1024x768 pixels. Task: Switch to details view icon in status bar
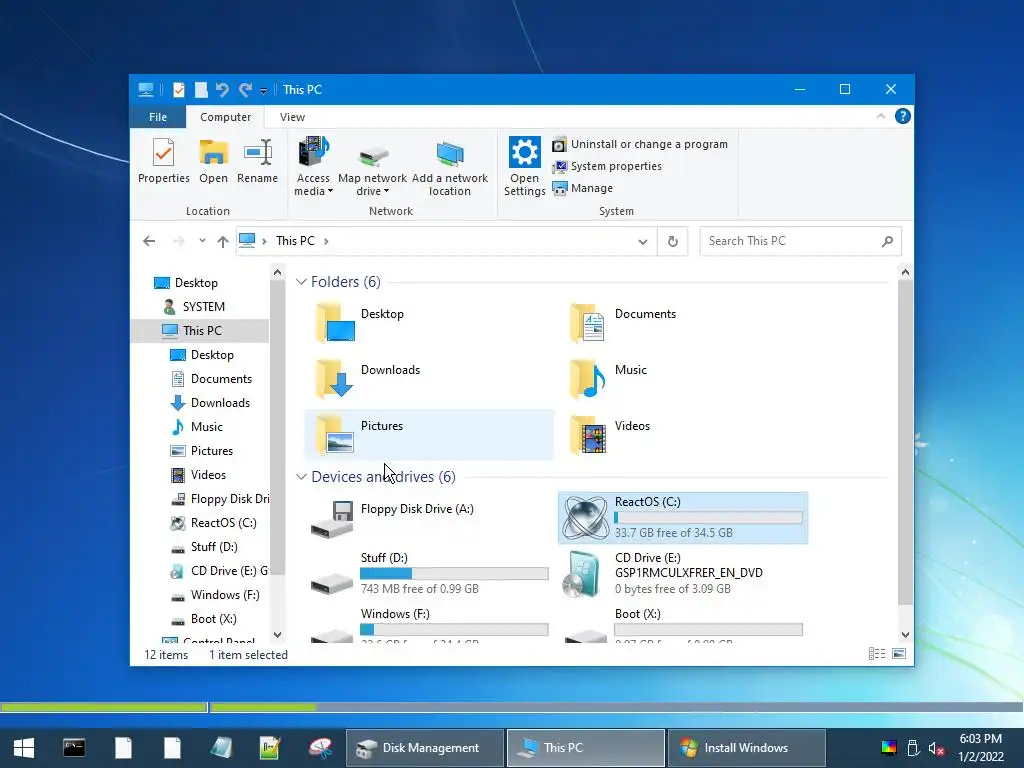coord(877,654)
